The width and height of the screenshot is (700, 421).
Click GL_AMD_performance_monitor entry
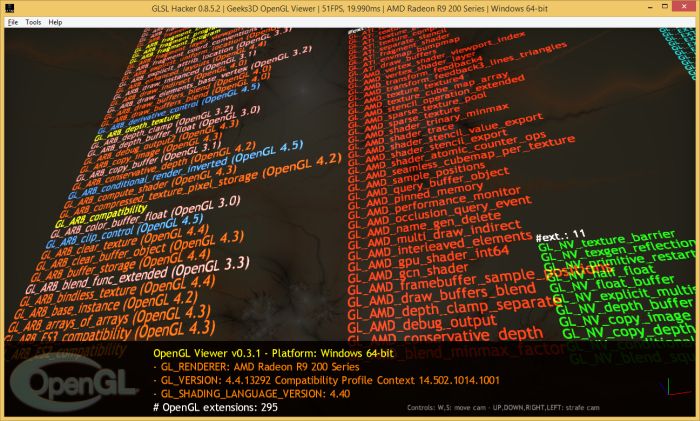tap(434, 201)
